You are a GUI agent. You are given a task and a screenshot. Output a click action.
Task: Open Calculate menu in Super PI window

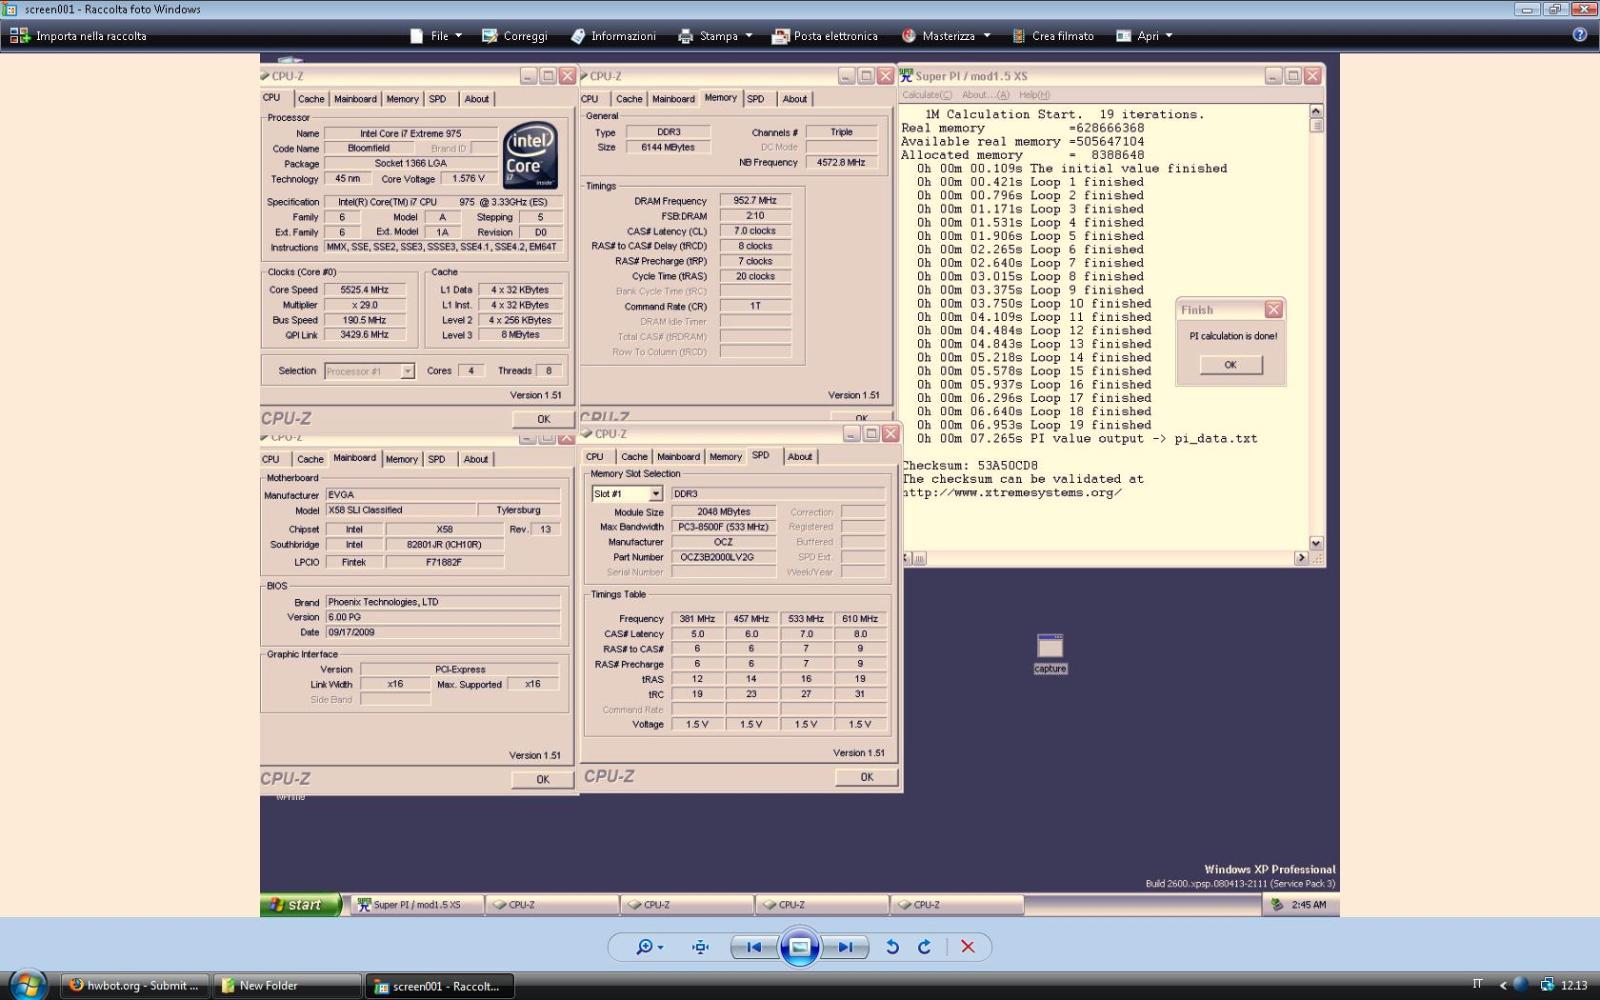tap(927, 95)
